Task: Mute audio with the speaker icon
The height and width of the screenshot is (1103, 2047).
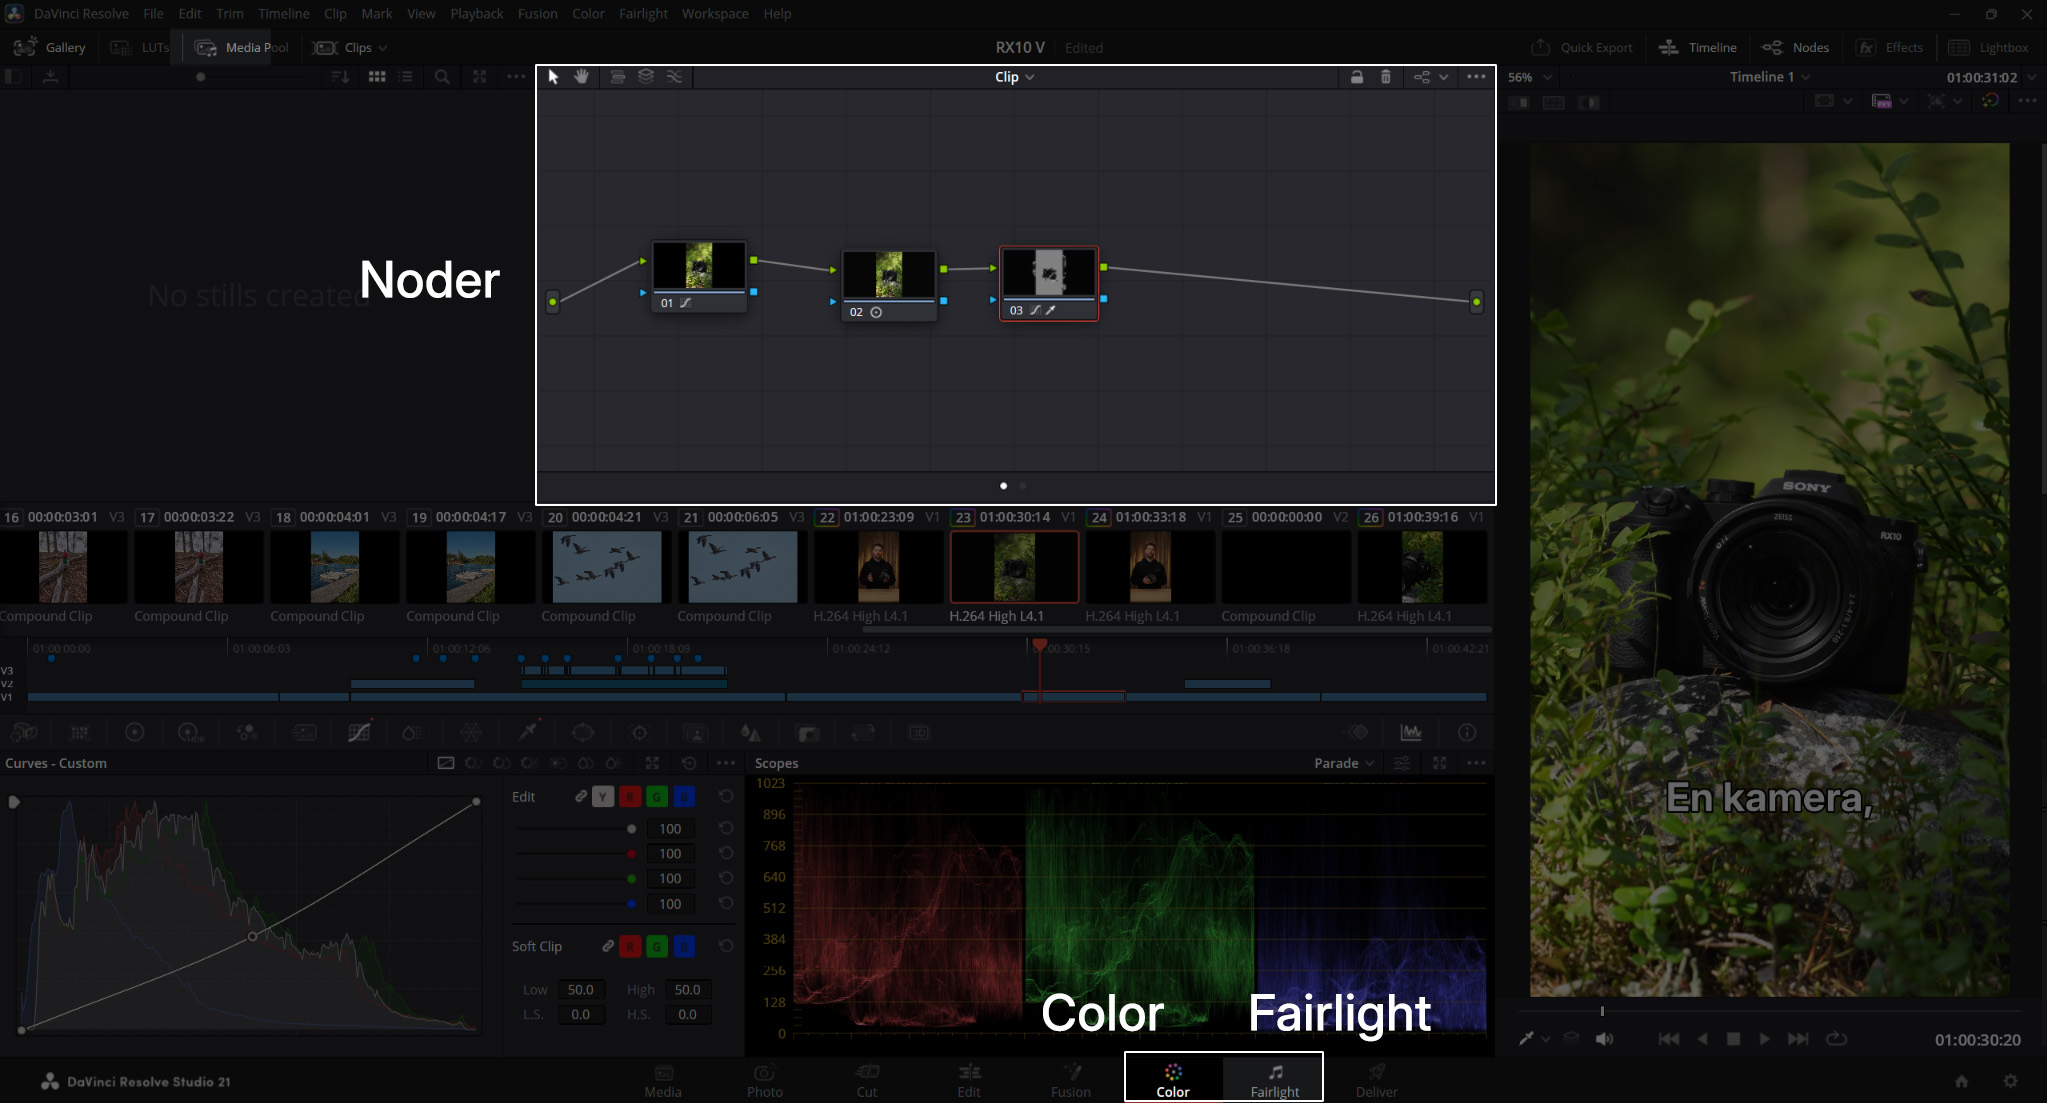Action: click(1604, 1039)
